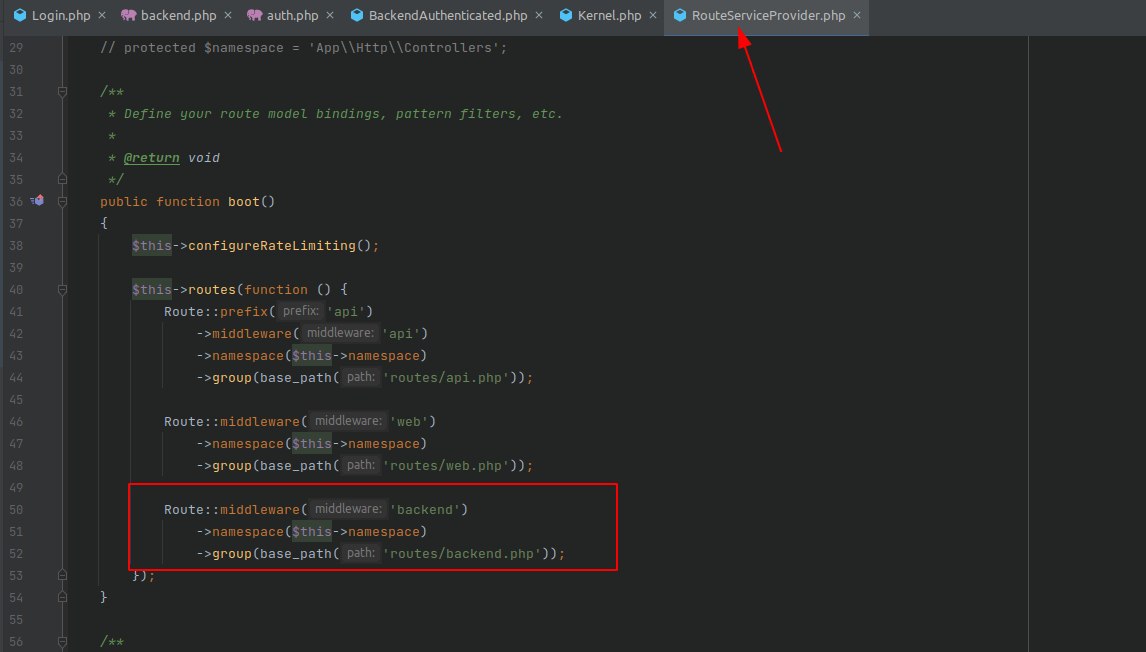The height and width of the screenshot is (652, 1146).
Task: Click the RouteServiceProvider.php class icon
Action: coord(680,15)
